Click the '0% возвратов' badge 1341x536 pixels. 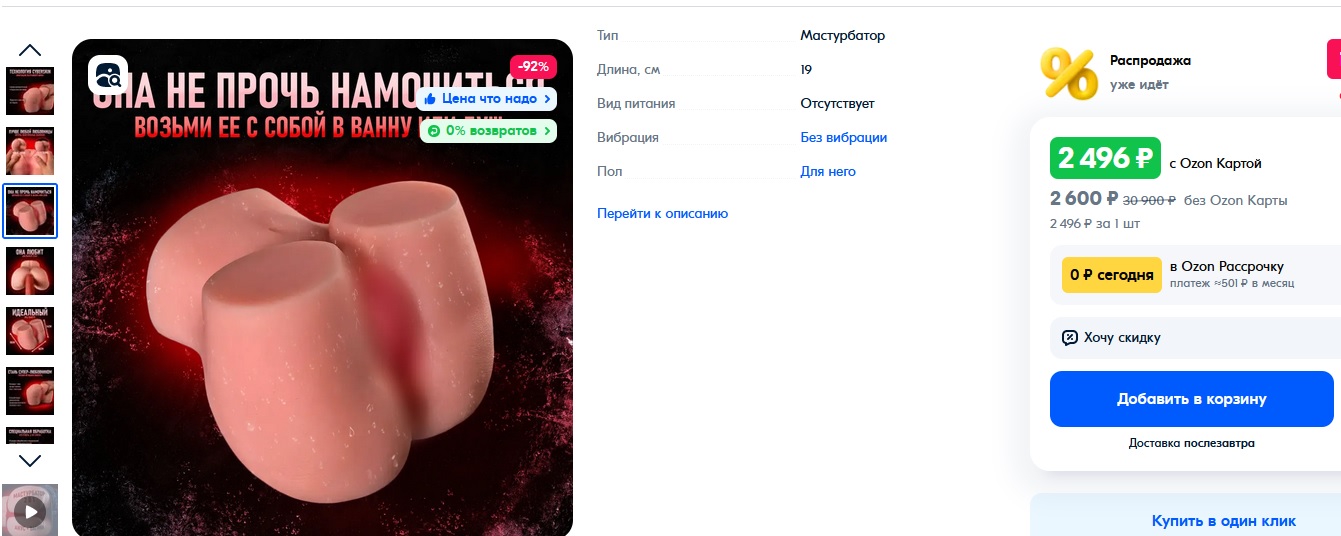pos(488,130)
